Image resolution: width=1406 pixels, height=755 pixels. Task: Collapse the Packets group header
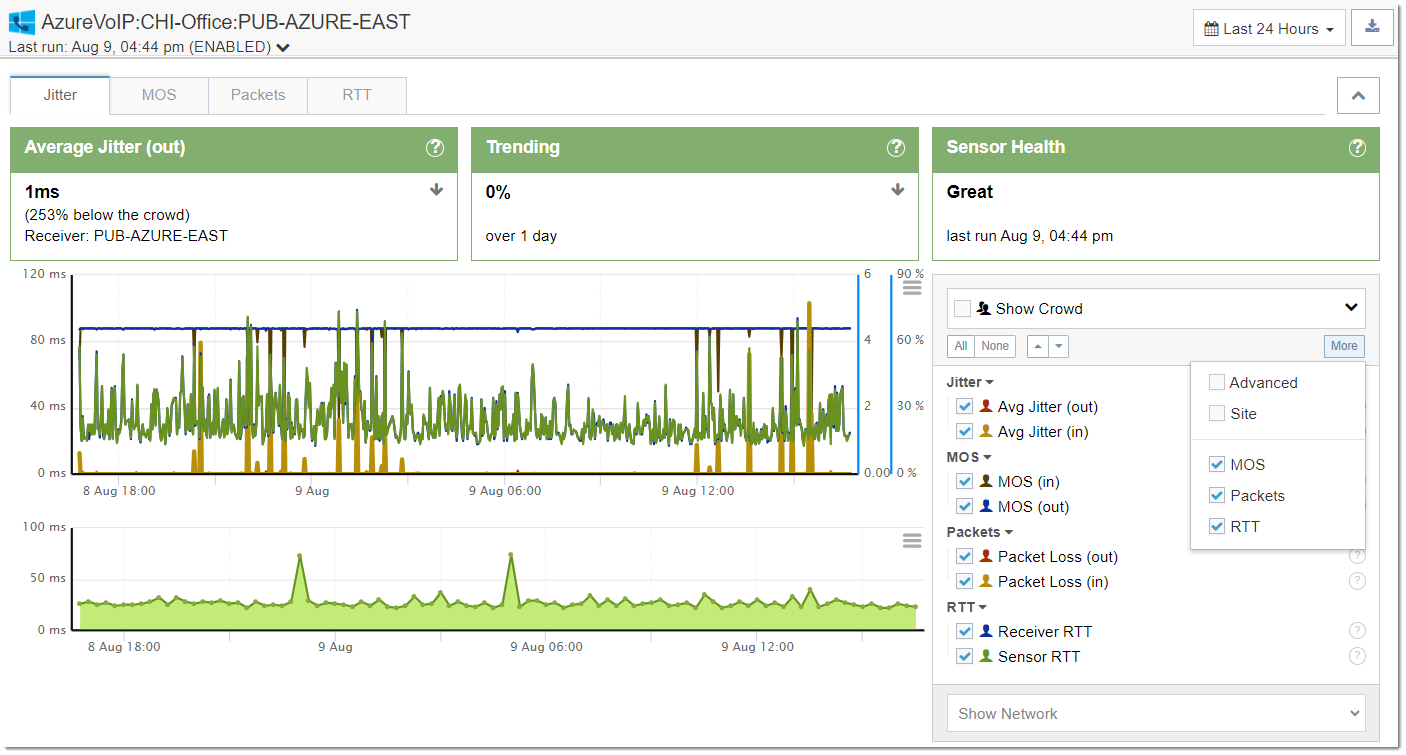980,532
